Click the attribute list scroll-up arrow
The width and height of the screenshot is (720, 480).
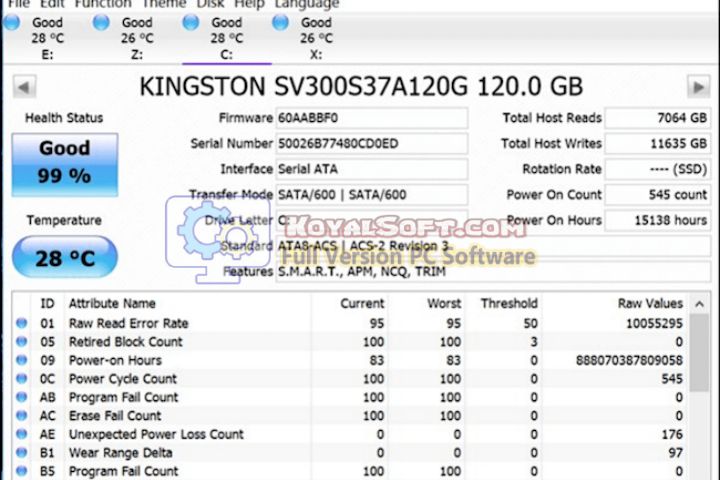[699, 304]
